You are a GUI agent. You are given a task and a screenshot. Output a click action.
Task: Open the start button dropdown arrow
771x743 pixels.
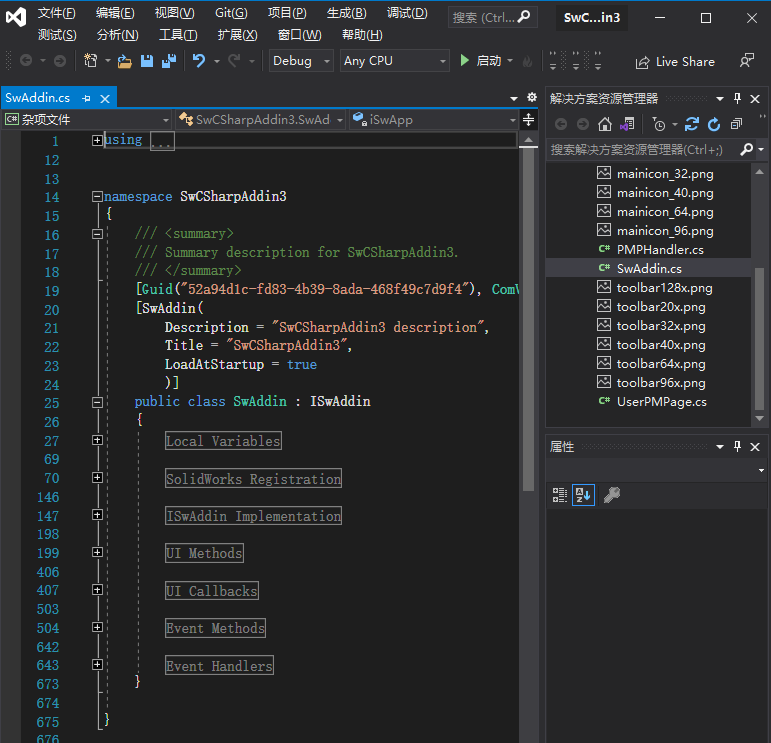510,61
